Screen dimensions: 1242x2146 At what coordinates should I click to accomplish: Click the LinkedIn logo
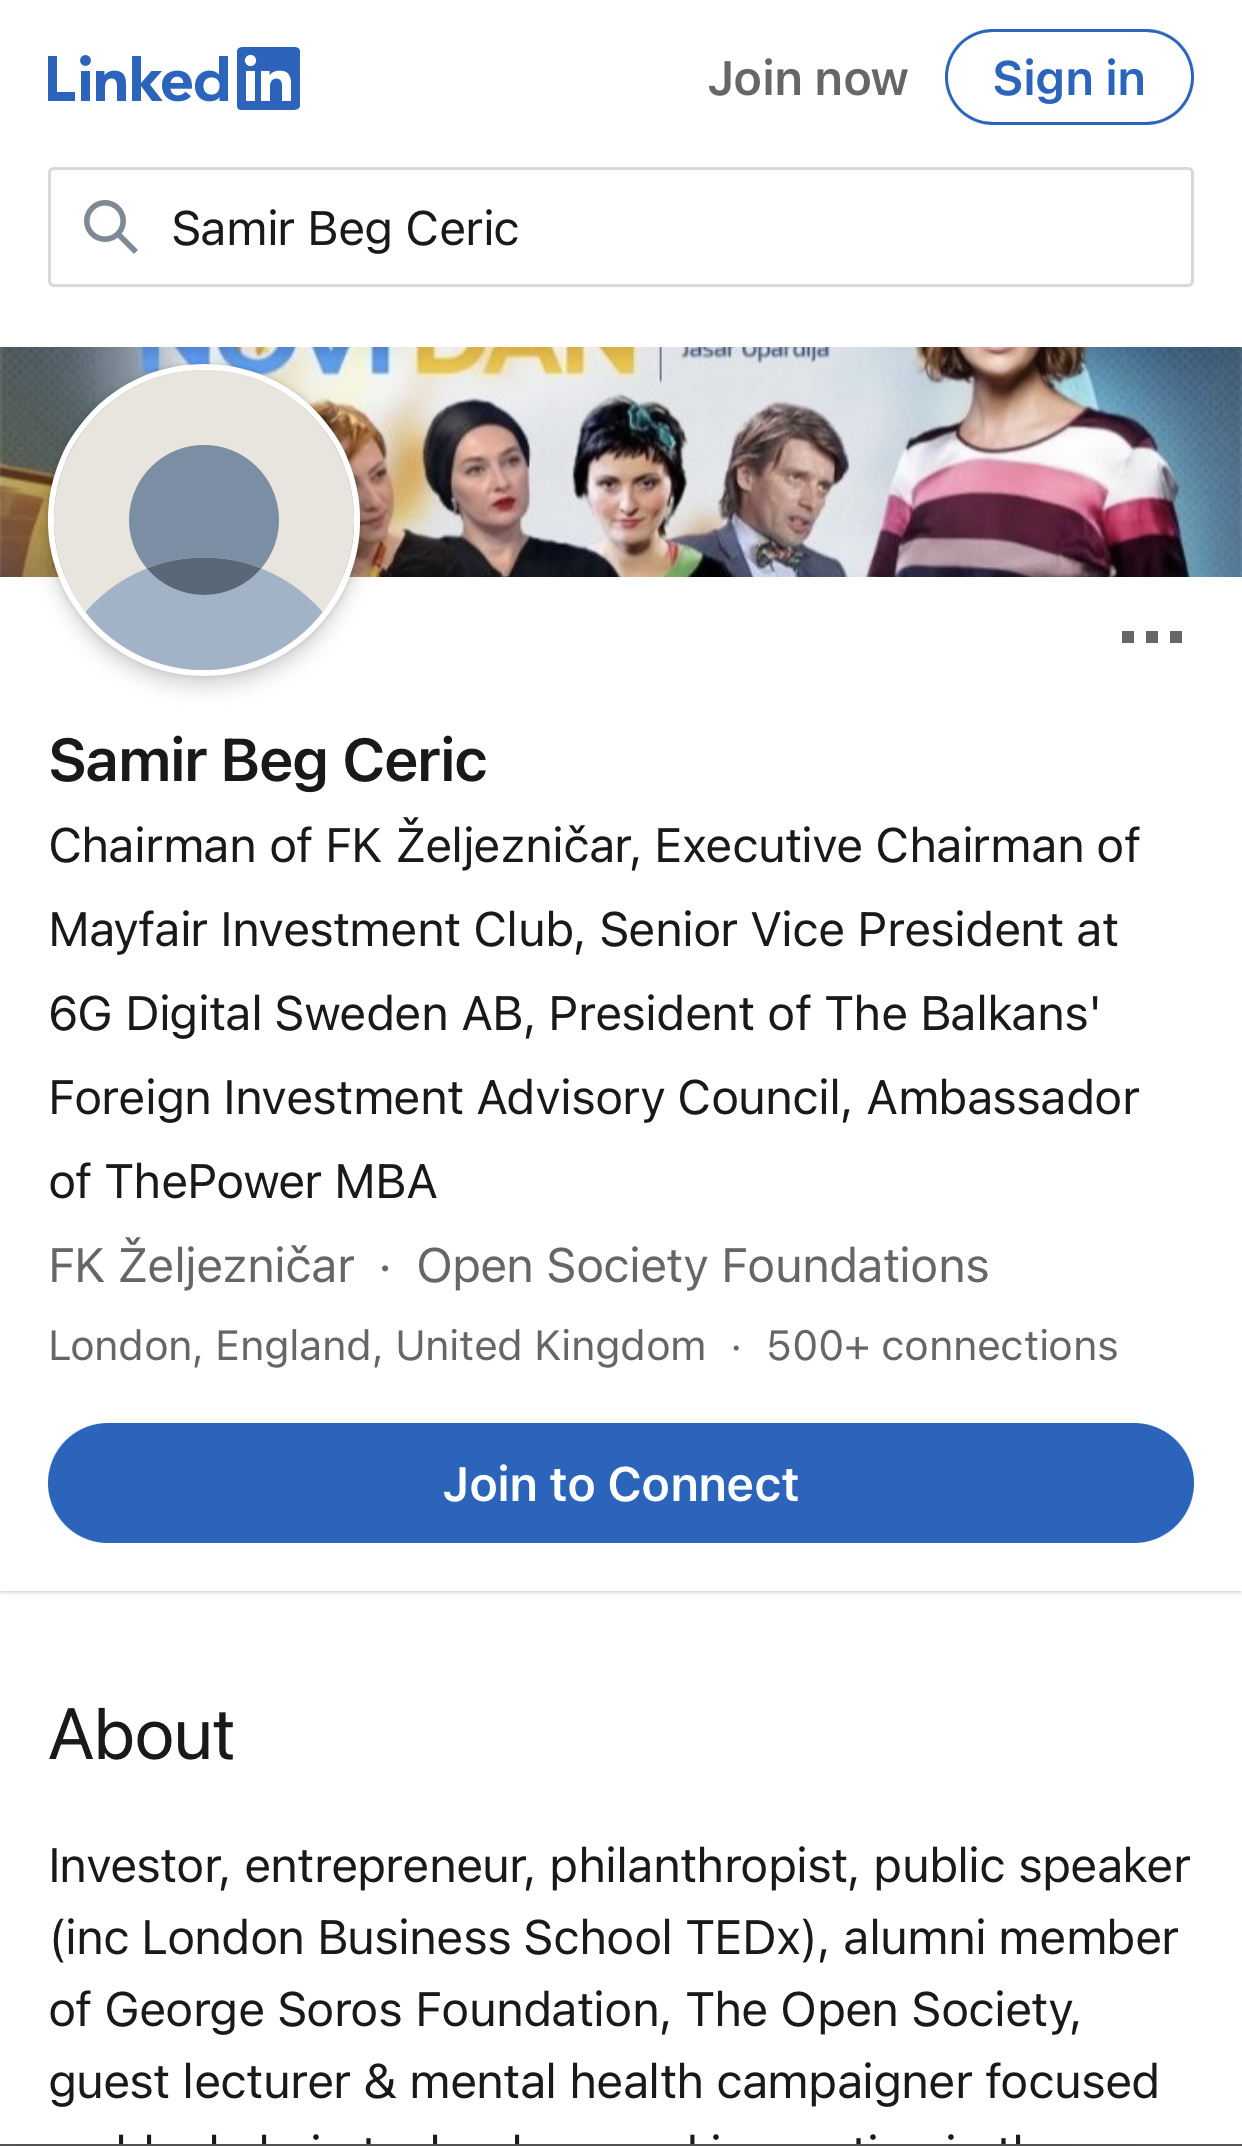pos(173,79)
